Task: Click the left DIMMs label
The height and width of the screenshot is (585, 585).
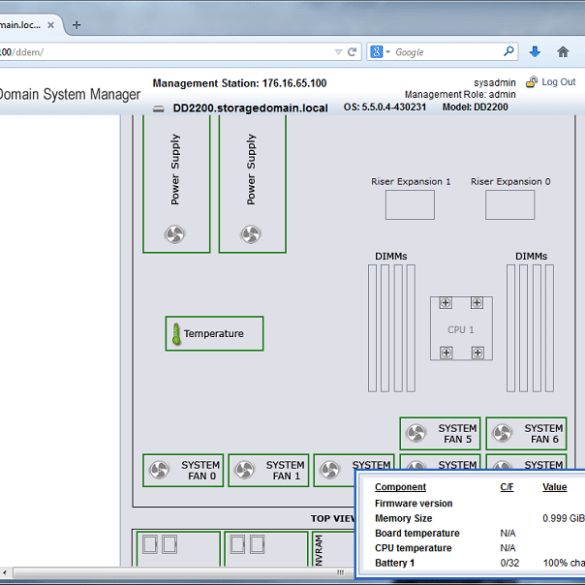Action: coord(391,256)
